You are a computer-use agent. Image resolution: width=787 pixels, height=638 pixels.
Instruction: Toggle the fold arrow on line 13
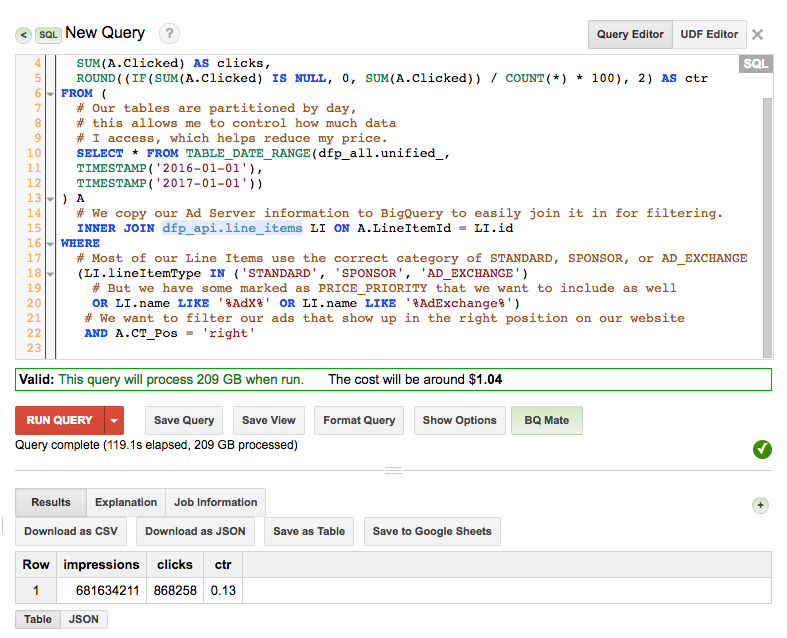pyautogui.click(x=50, y=199)
